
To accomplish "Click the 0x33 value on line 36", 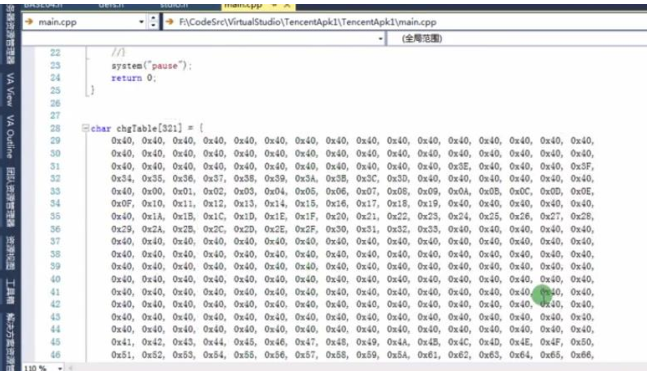I will (429, 229).
